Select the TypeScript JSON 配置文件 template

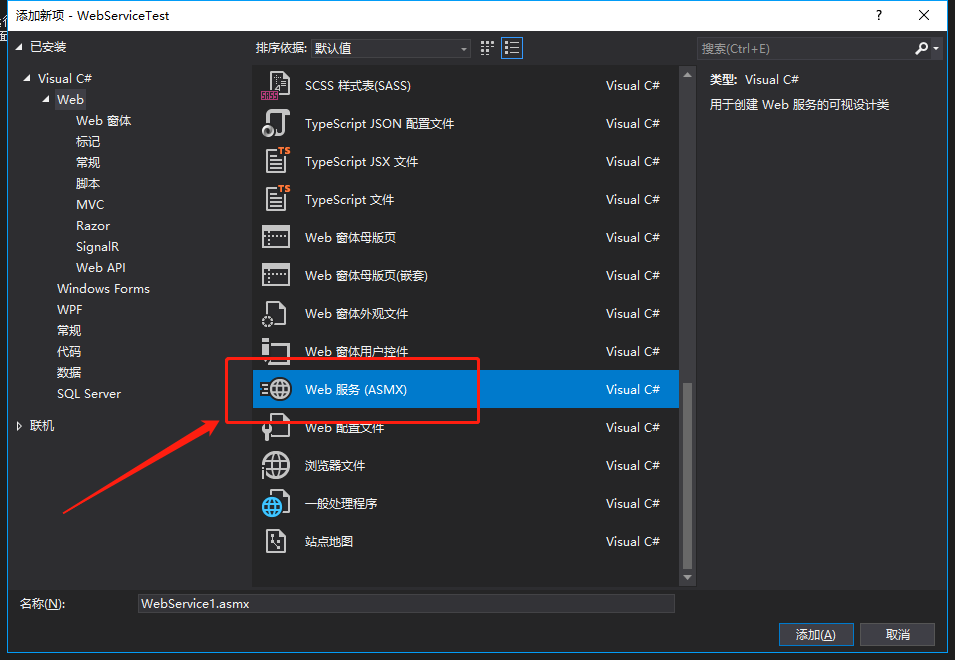pos(466,124)
